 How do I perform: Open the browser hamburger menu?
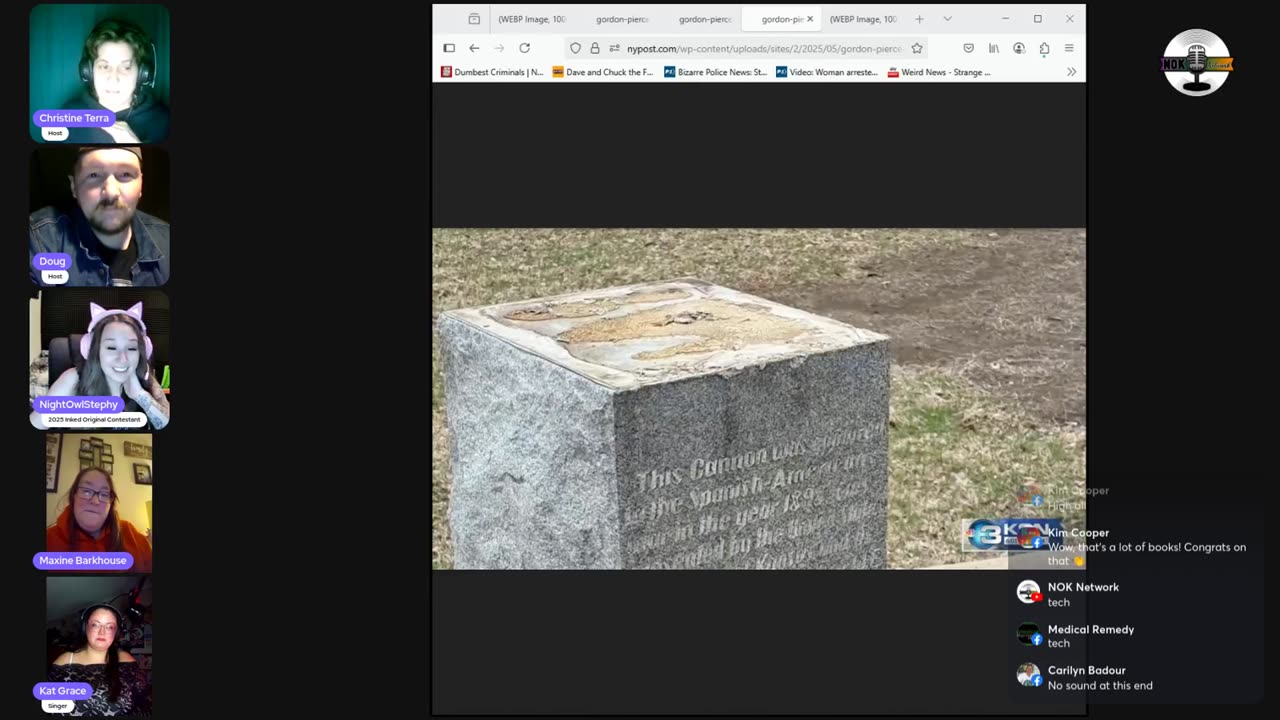click(1069, 48)
